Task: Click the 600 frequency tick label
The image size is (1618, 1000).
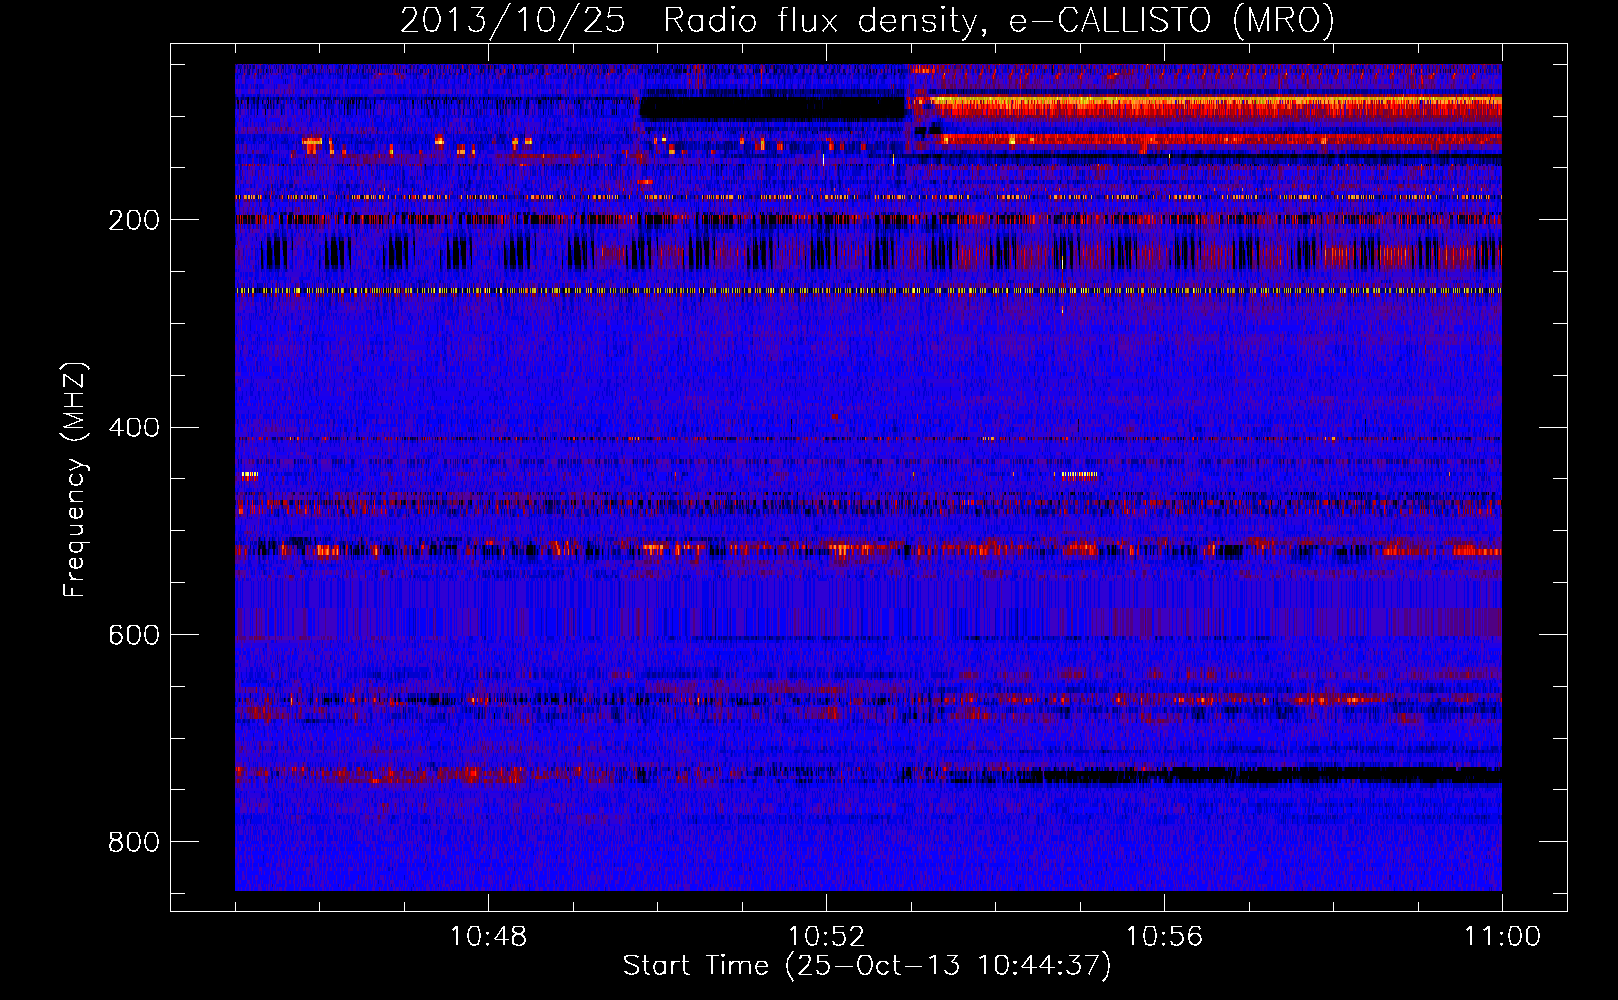Action: [134, 636]
